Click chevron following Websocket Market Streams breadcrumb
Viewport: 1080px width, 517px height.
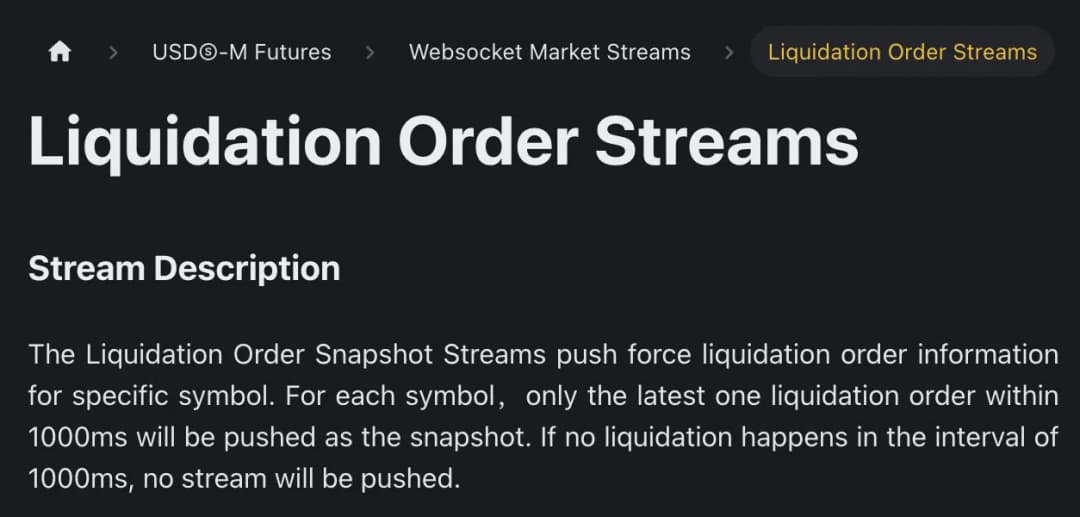729,52
